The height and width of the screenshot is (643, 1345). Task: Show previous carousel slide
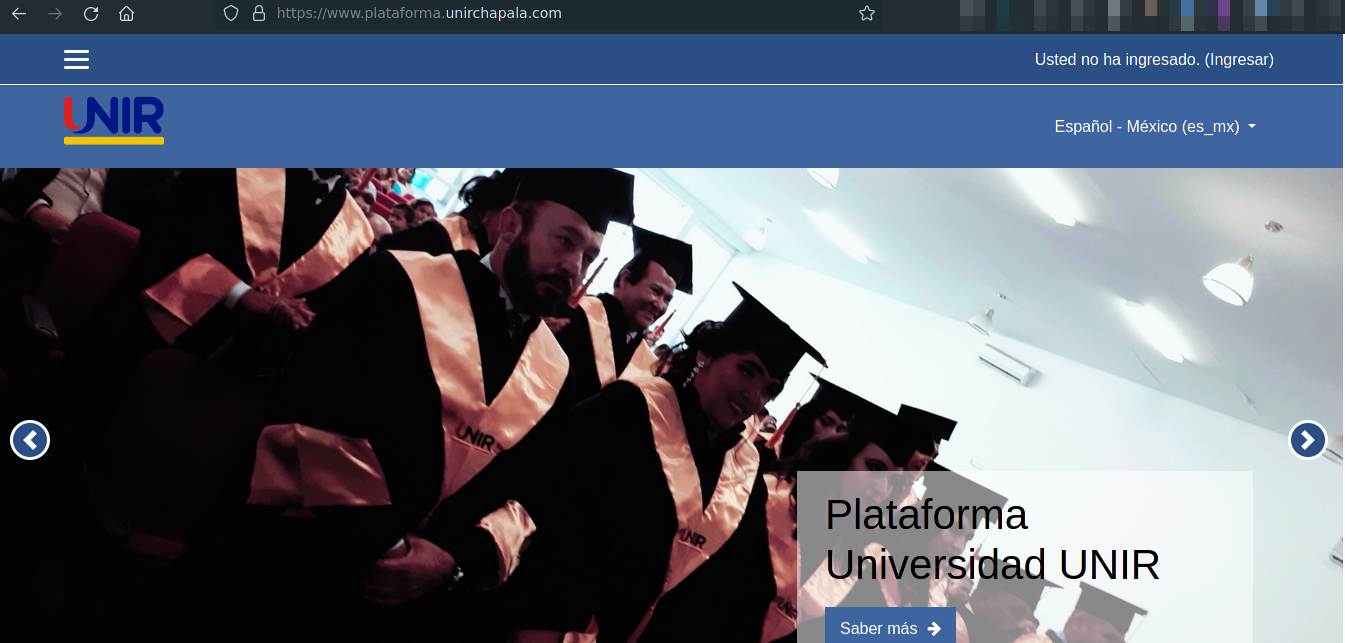point(30,440)
